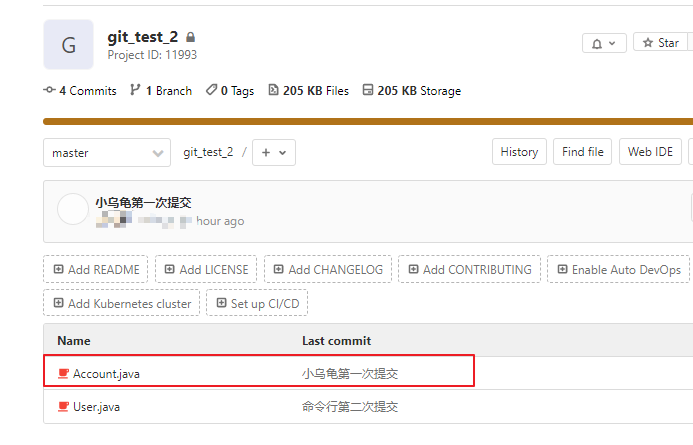Click Add LICENSE
This screenshot has width=693, height=445.
click(206, 269)
